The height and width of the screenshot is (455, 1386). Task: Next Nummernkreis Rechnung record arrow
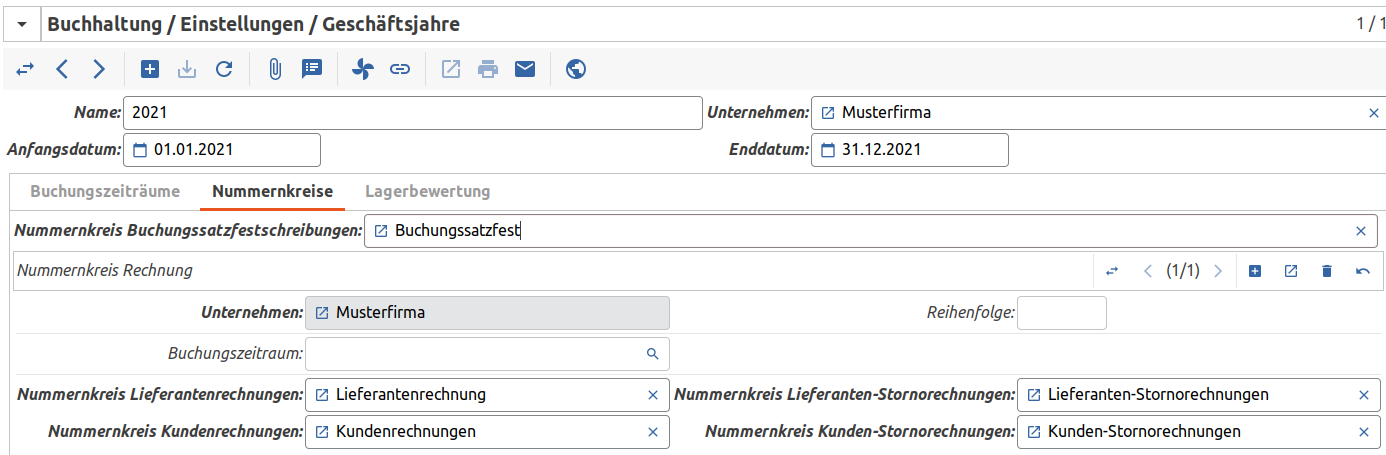pos(1218,271)
